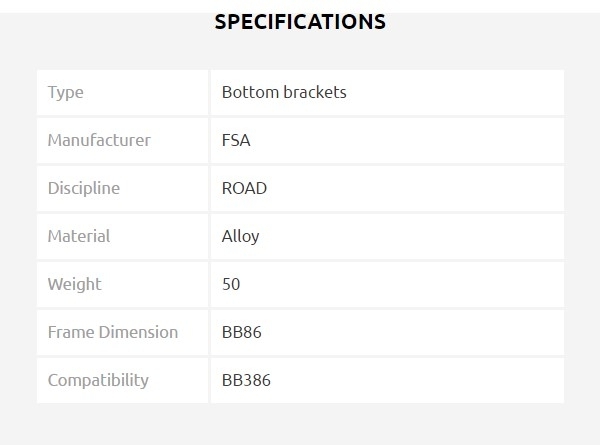Select the BB386 compatibility value
This screenshot has width=600, height=445.
[x=246, y=380]
